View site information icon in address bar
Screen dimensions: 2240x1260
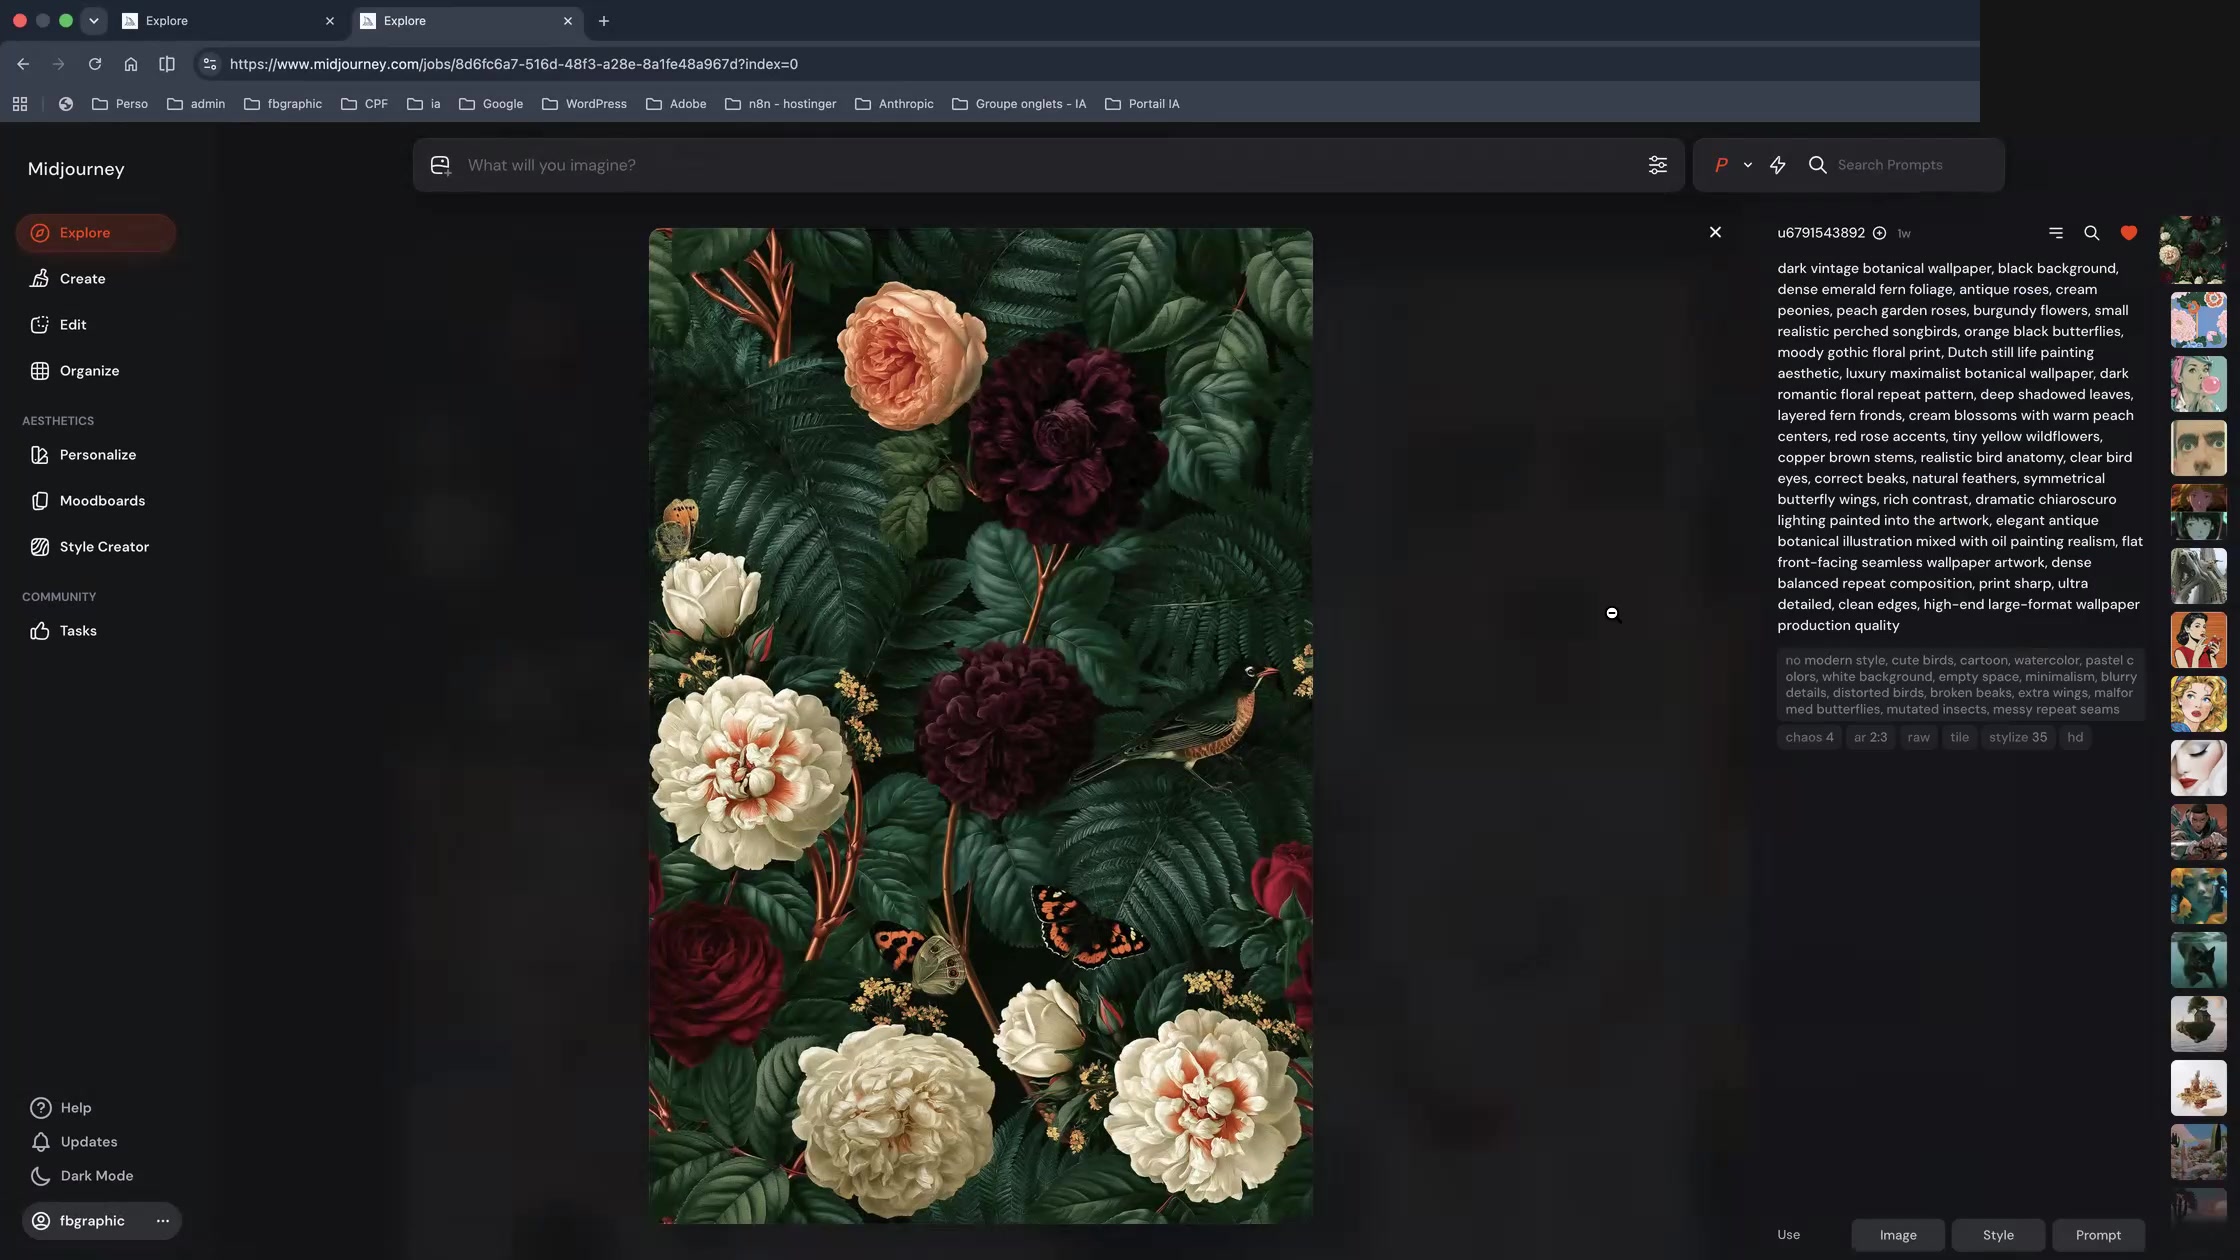pos(209,64)
